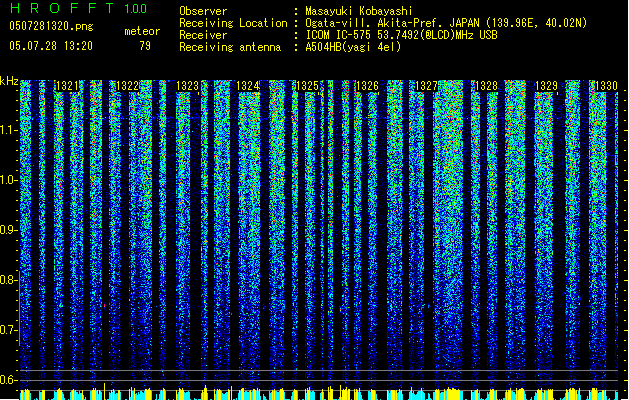Click the 1.0 kHz axis tick label

point(9,180)
